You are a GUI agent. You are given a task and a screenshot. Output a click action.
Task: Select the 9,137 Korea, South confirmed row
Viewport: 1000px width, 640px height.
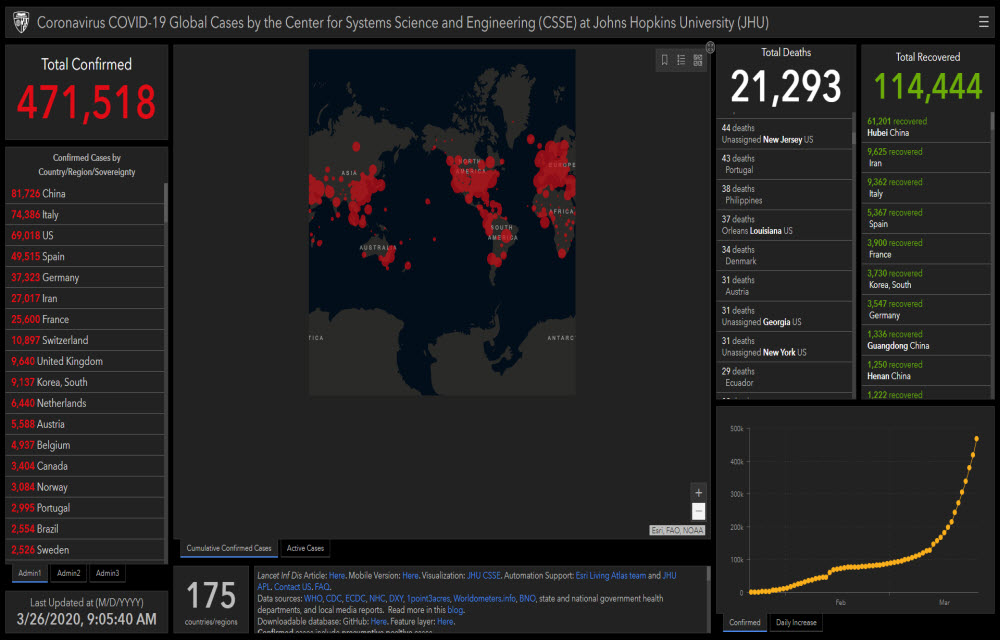(x=85, y=382)
